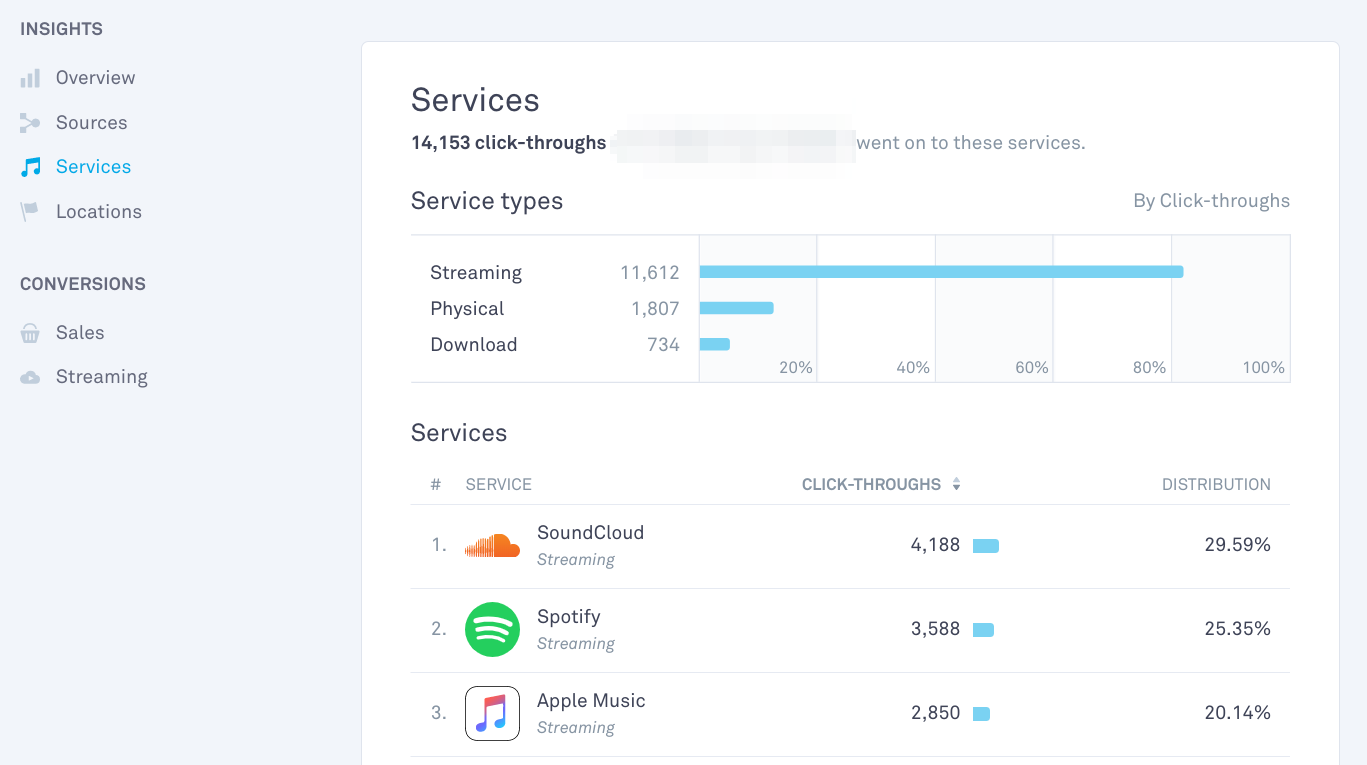Click the Physical bar in chart

coord(736,308)
